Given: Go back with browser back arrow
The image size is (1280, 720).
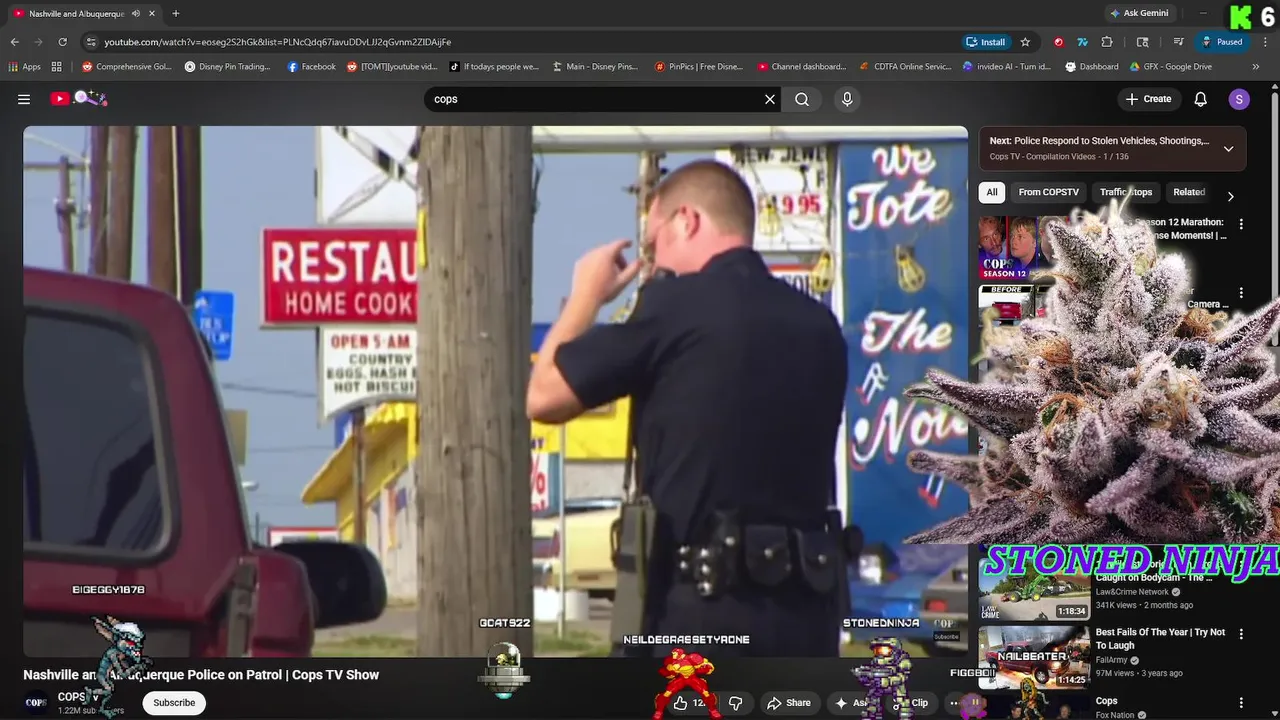Looking at the screenshot, I should click(14, 42).
